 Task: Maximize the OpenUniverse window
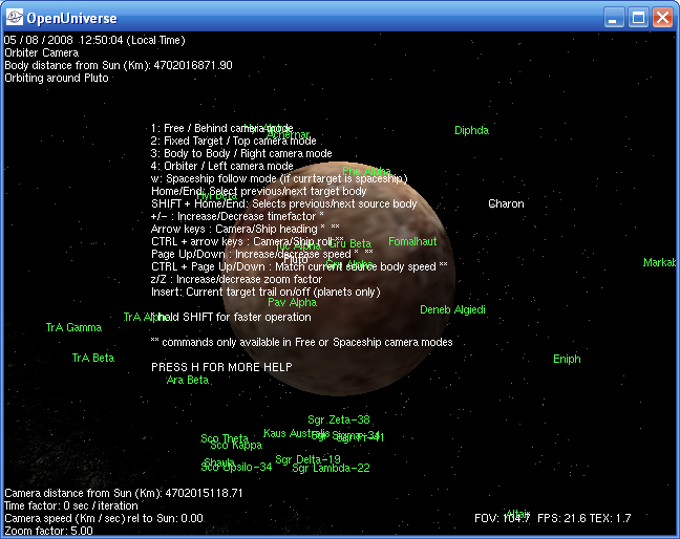coord(638,18)
